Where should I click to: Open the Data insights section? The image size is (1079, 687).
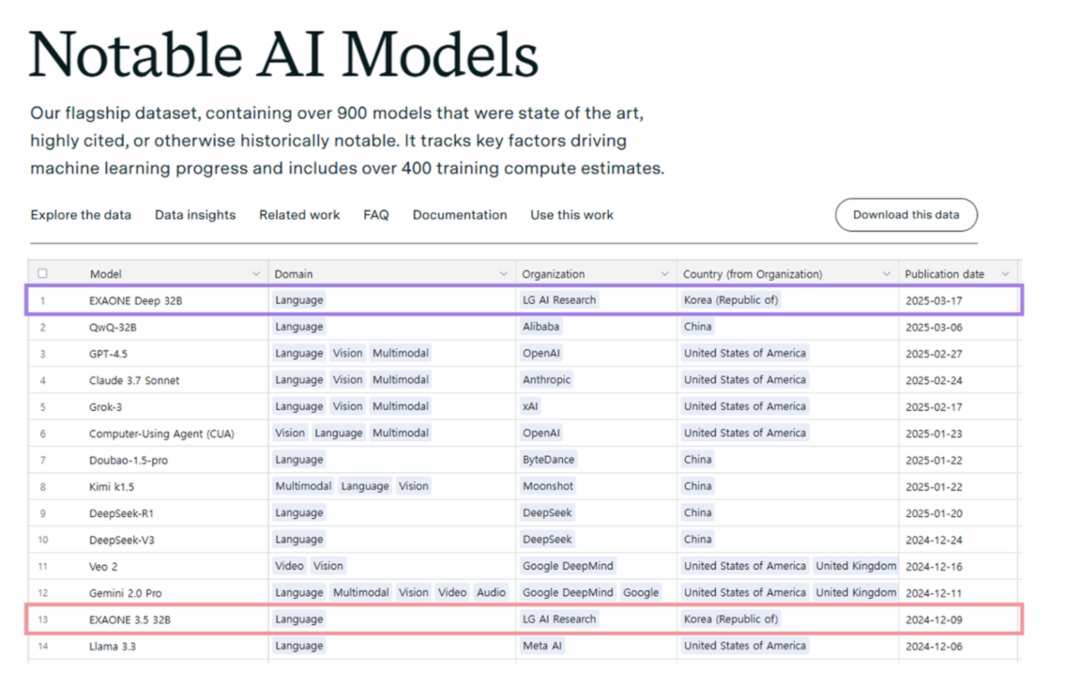(x=194, y=214)
